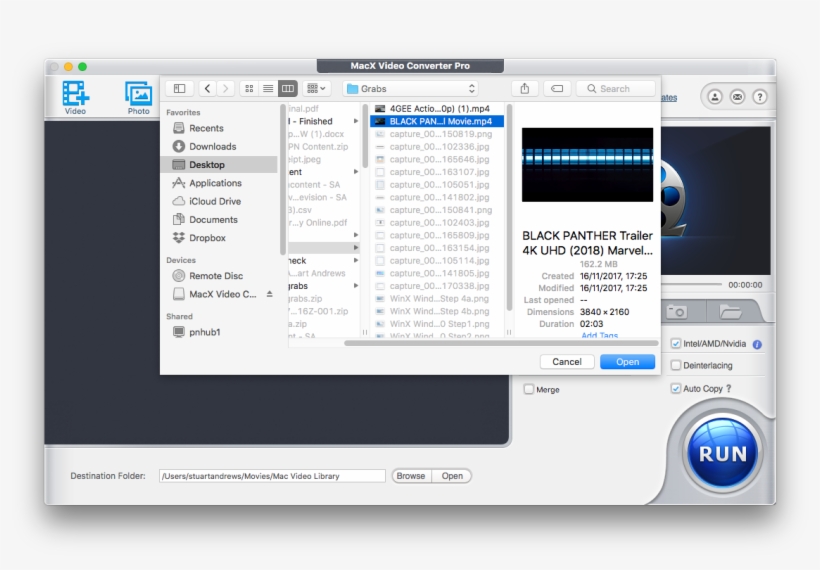Viewport: 820px width, 570px height.
Task: Select the 4GEE Actio...0p) (1).mp4 file
Action: point(437,108)
